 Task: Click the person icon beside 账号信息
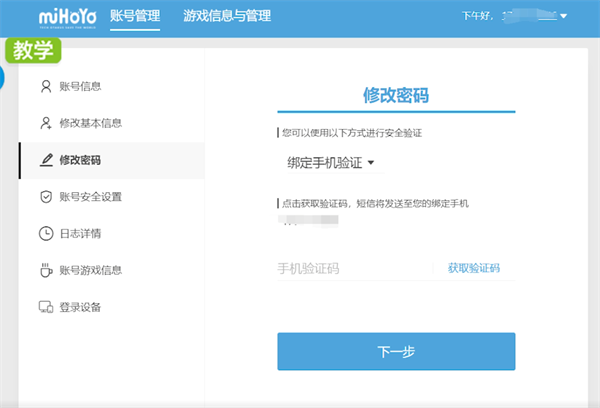(45, 87)
